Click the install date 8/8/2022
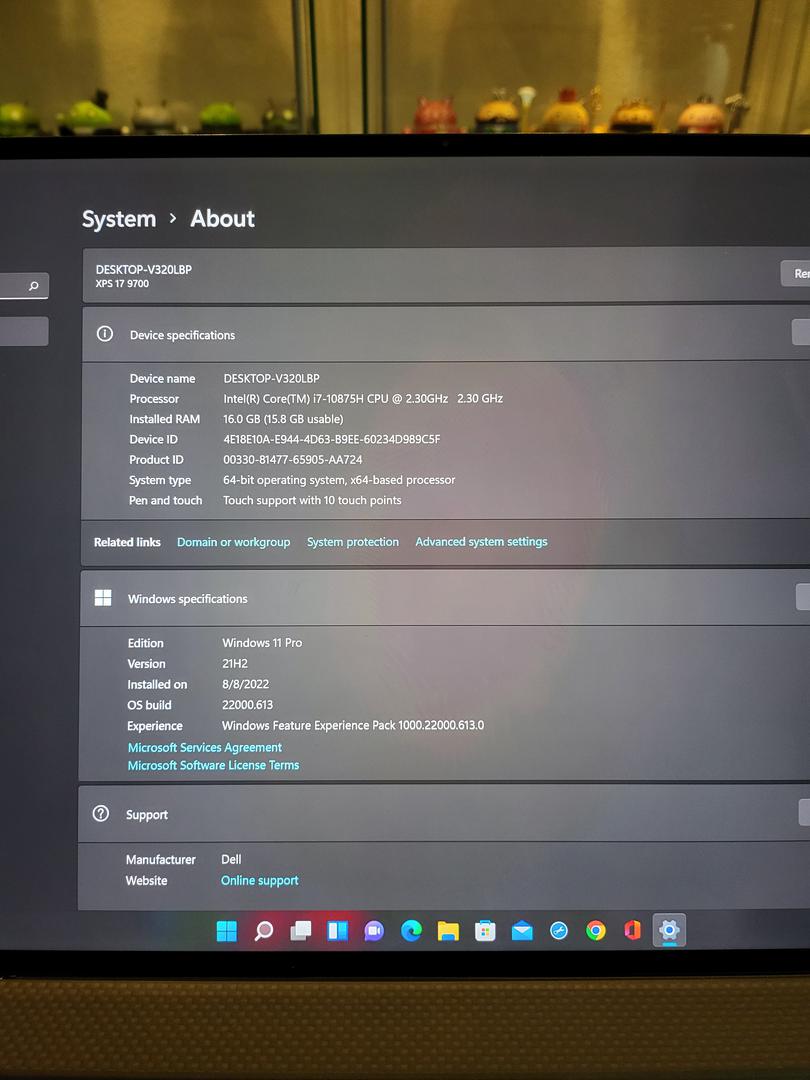This screenshot has width=810, height=1080. pos(245,684)
